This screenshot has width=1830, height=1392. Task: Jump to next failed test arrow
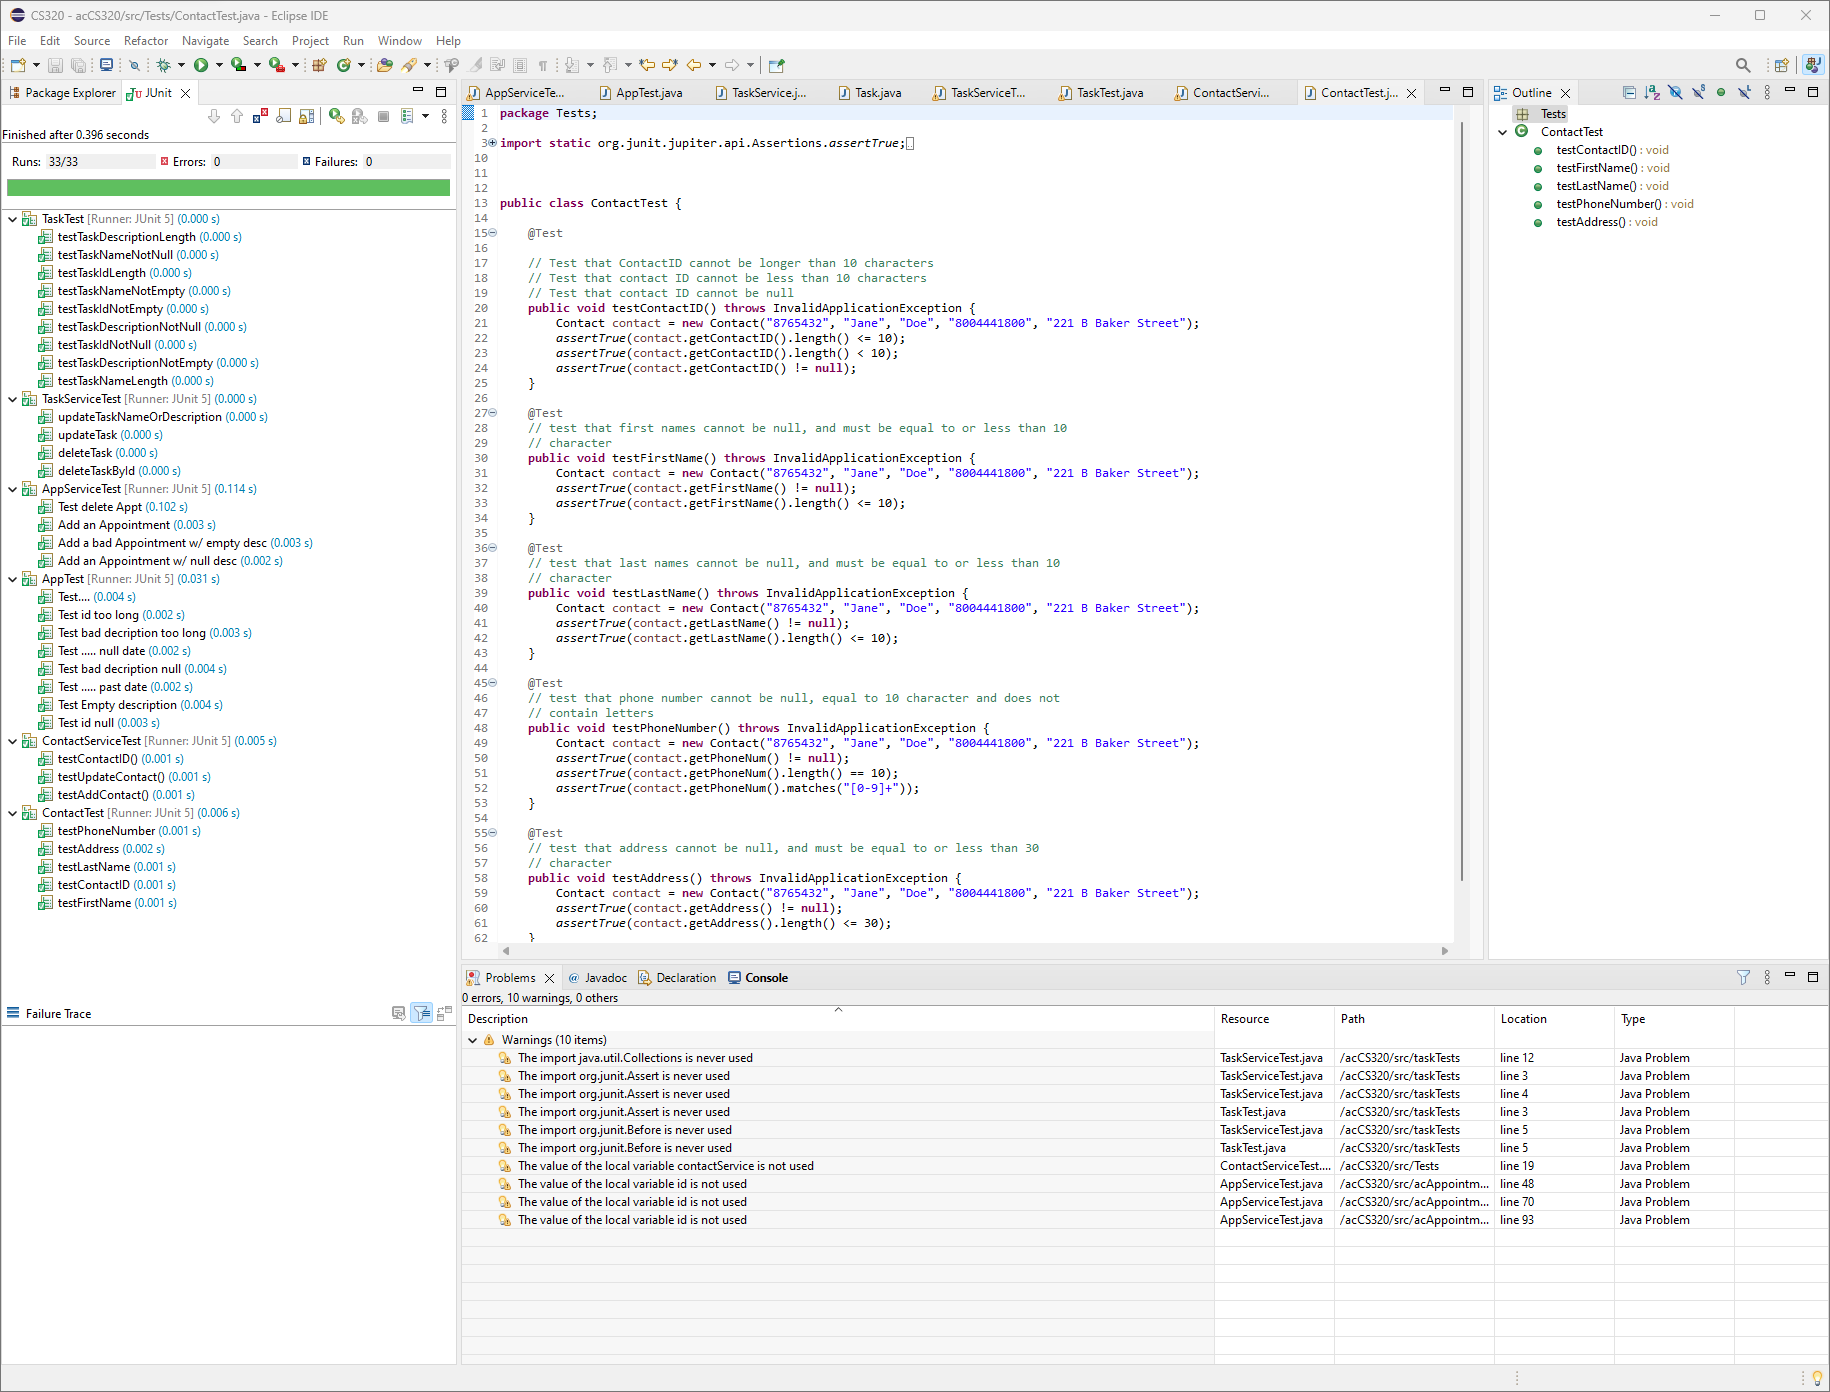(x=214, y=116)
